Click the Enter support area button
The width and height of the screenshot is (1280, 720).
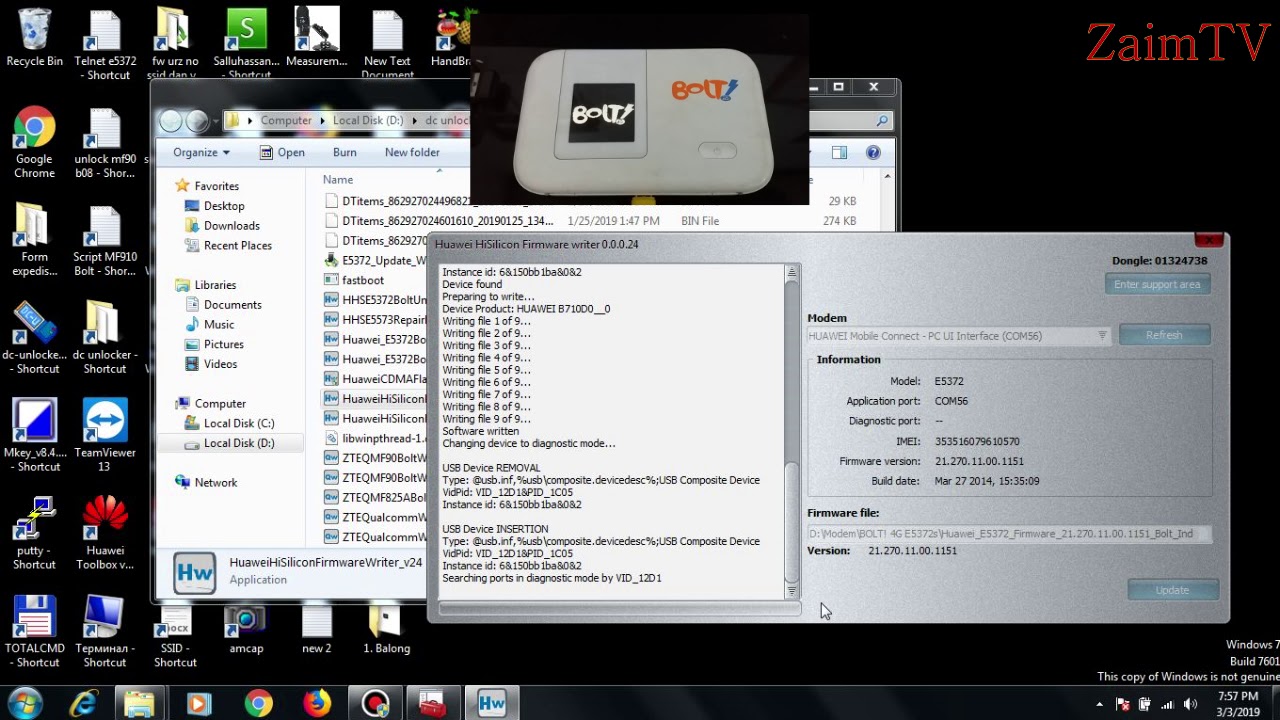click(1157, 285)
